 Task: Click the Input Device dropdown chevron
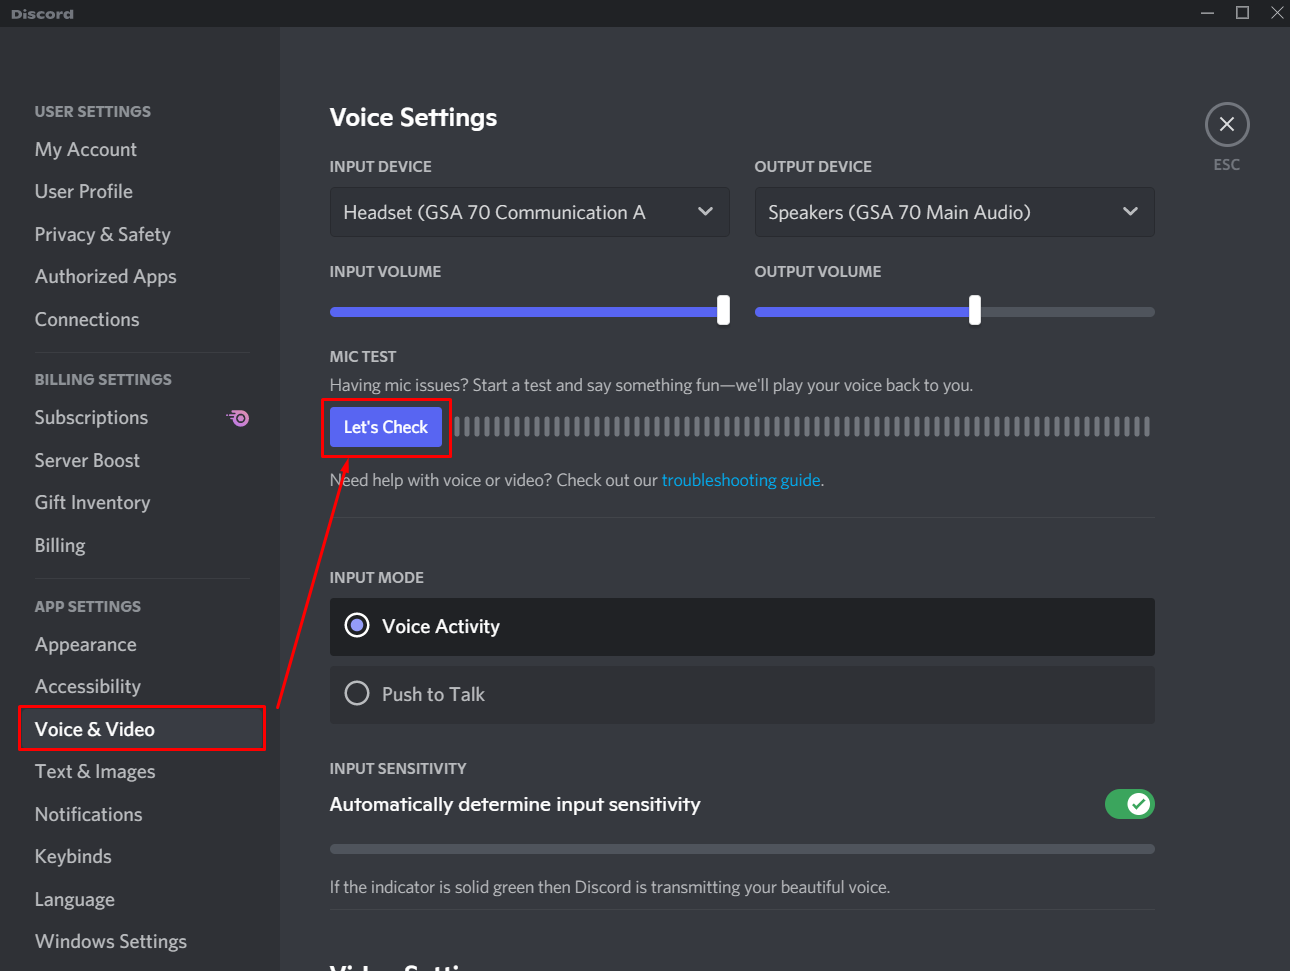pos(705,212)
